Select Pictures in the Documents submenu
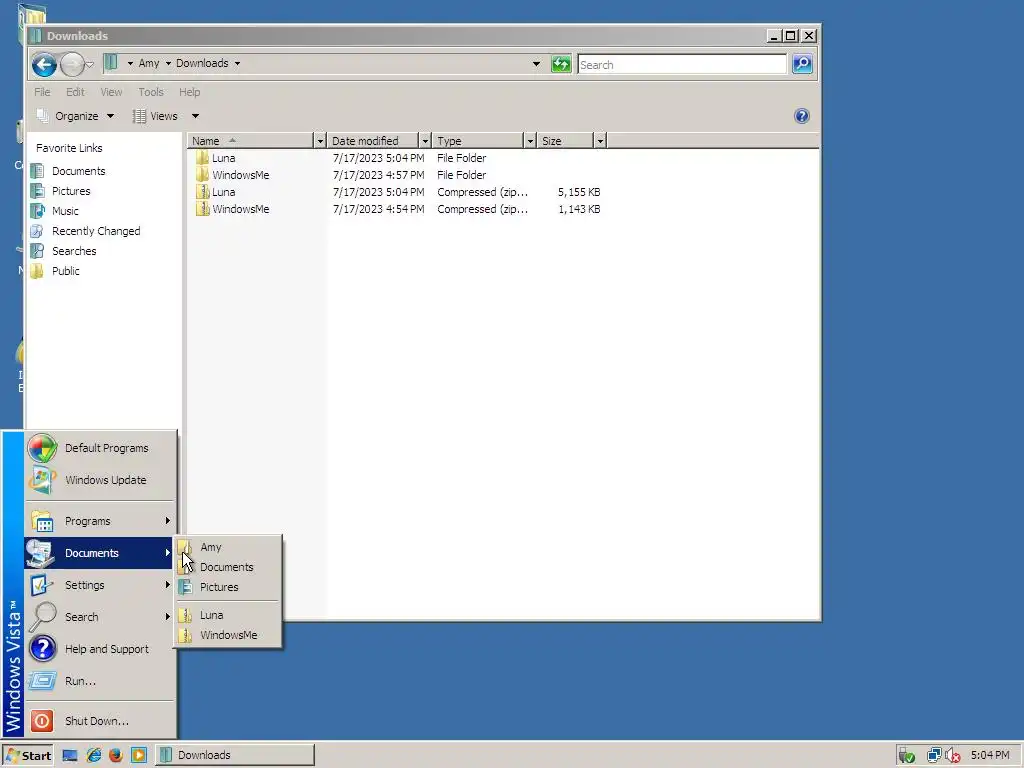Screen dimensions: 1024x768 (x=228, y=587)
